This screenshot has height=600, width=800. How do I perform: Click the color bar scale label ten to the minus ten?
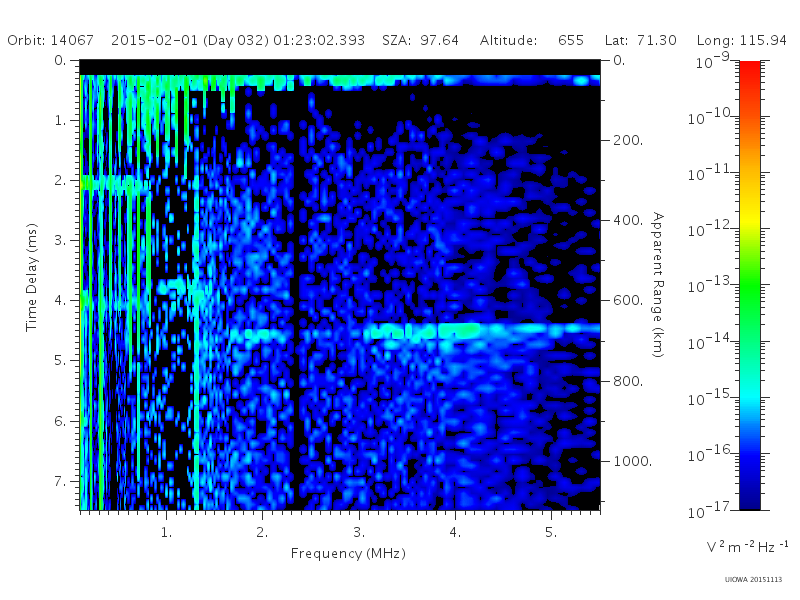point(711,116)
